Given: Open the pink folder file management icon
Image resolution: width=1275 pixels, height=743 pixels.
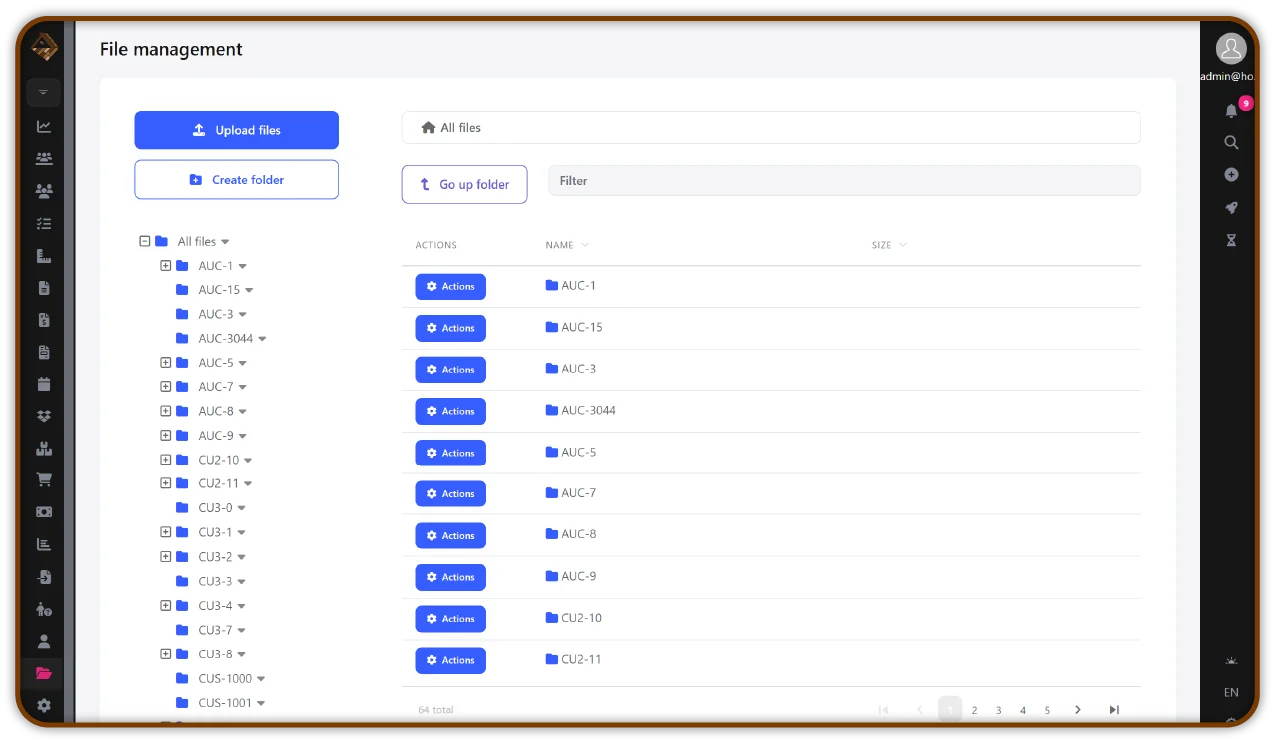Looking at the screenshot, I should click(44, 673).
